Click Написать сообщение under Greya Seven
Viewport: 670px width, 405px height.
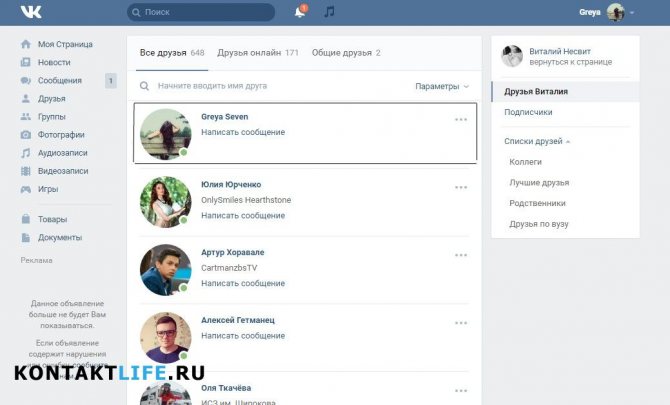point(243,132)
